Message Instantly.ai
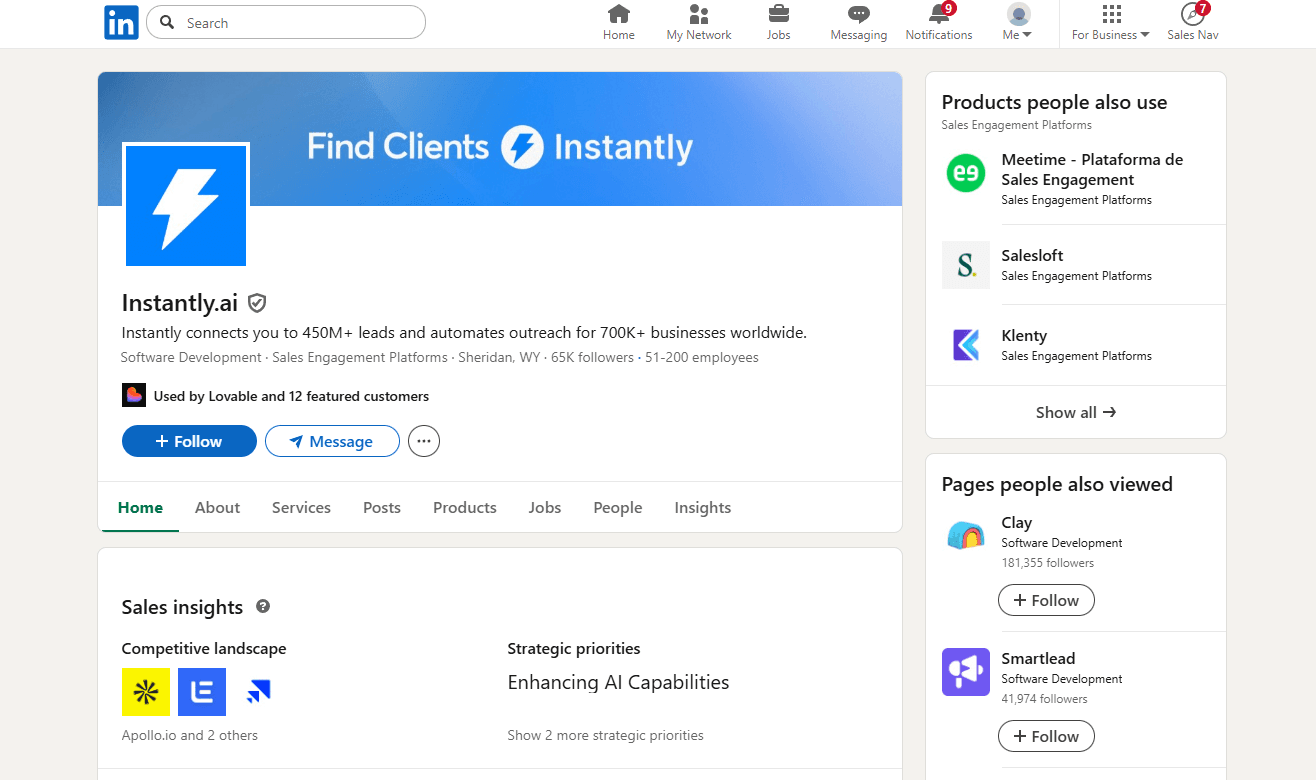1316x780 pixels. pos(332,441)
